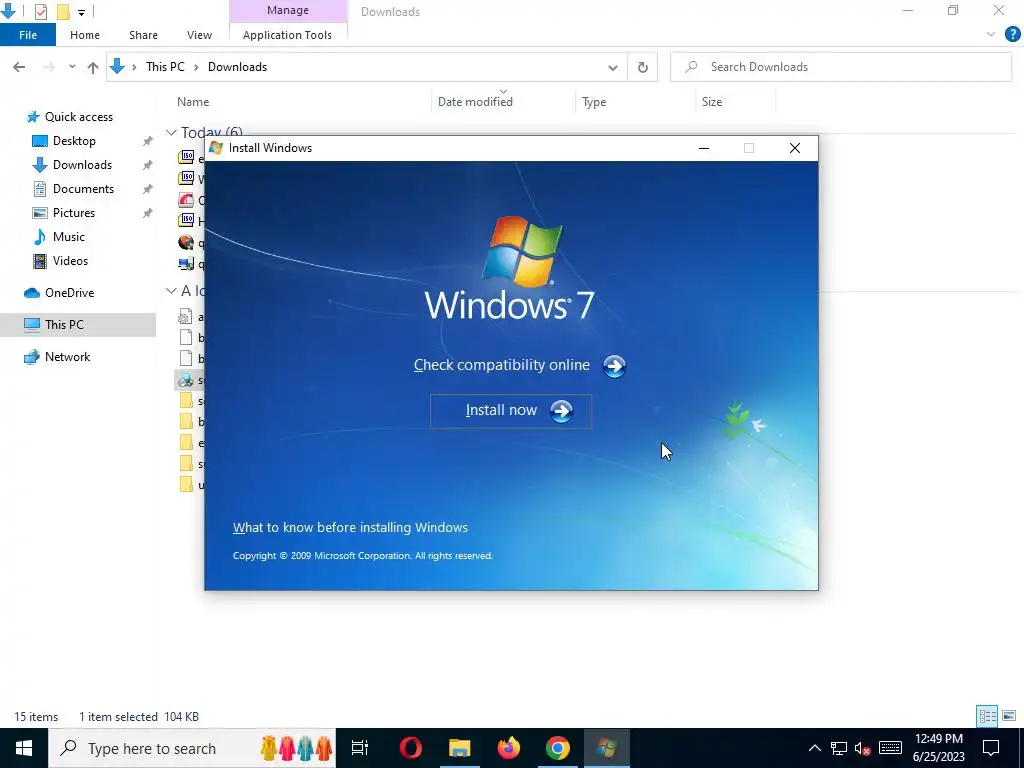The width and height of the screenshot is (1024, 768).
Task: Open the touch keyboard tray icon
Action: (x=890, y=748)
